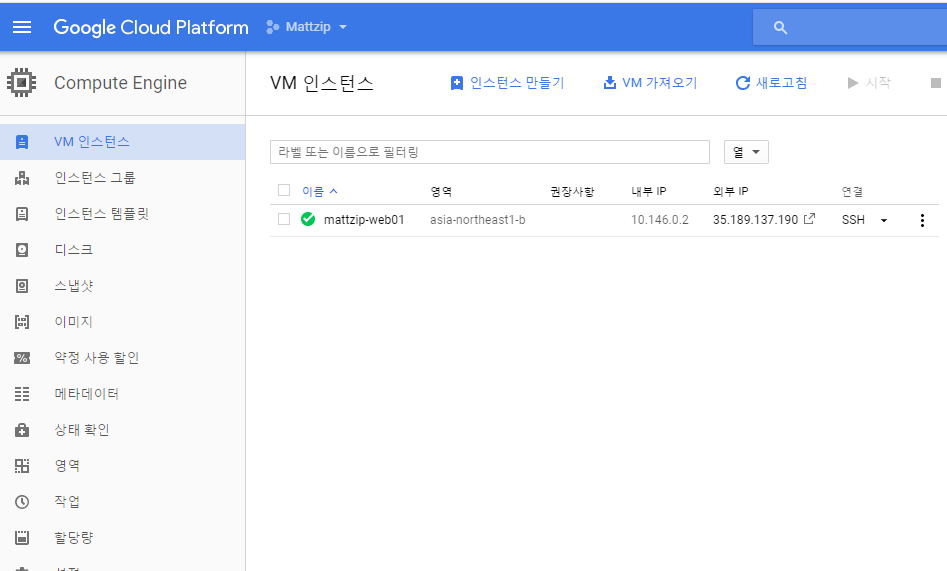Click the 새로고침 circular arrow icon

coord(743,83)
